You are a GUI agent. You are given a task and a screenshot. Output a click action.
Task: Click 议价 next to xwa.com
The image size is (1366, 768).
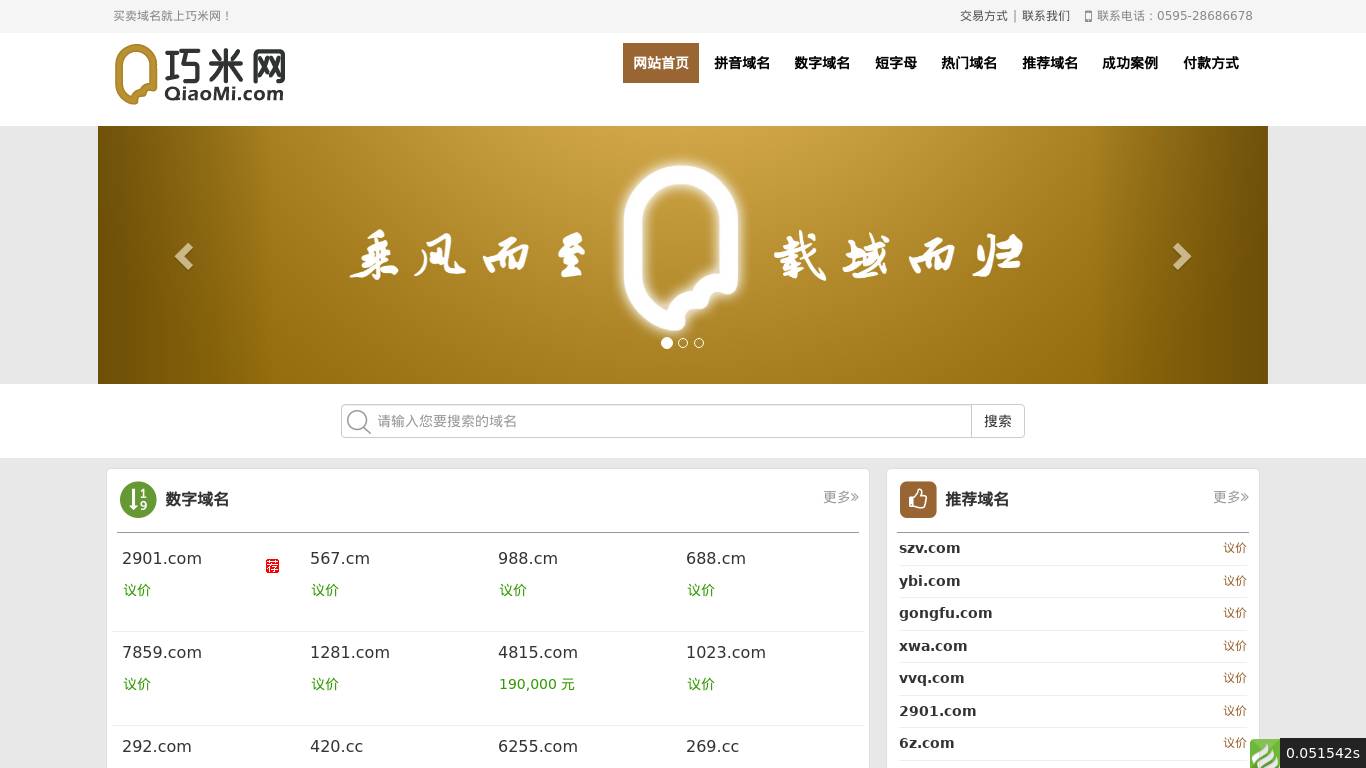click(1235, 646)
